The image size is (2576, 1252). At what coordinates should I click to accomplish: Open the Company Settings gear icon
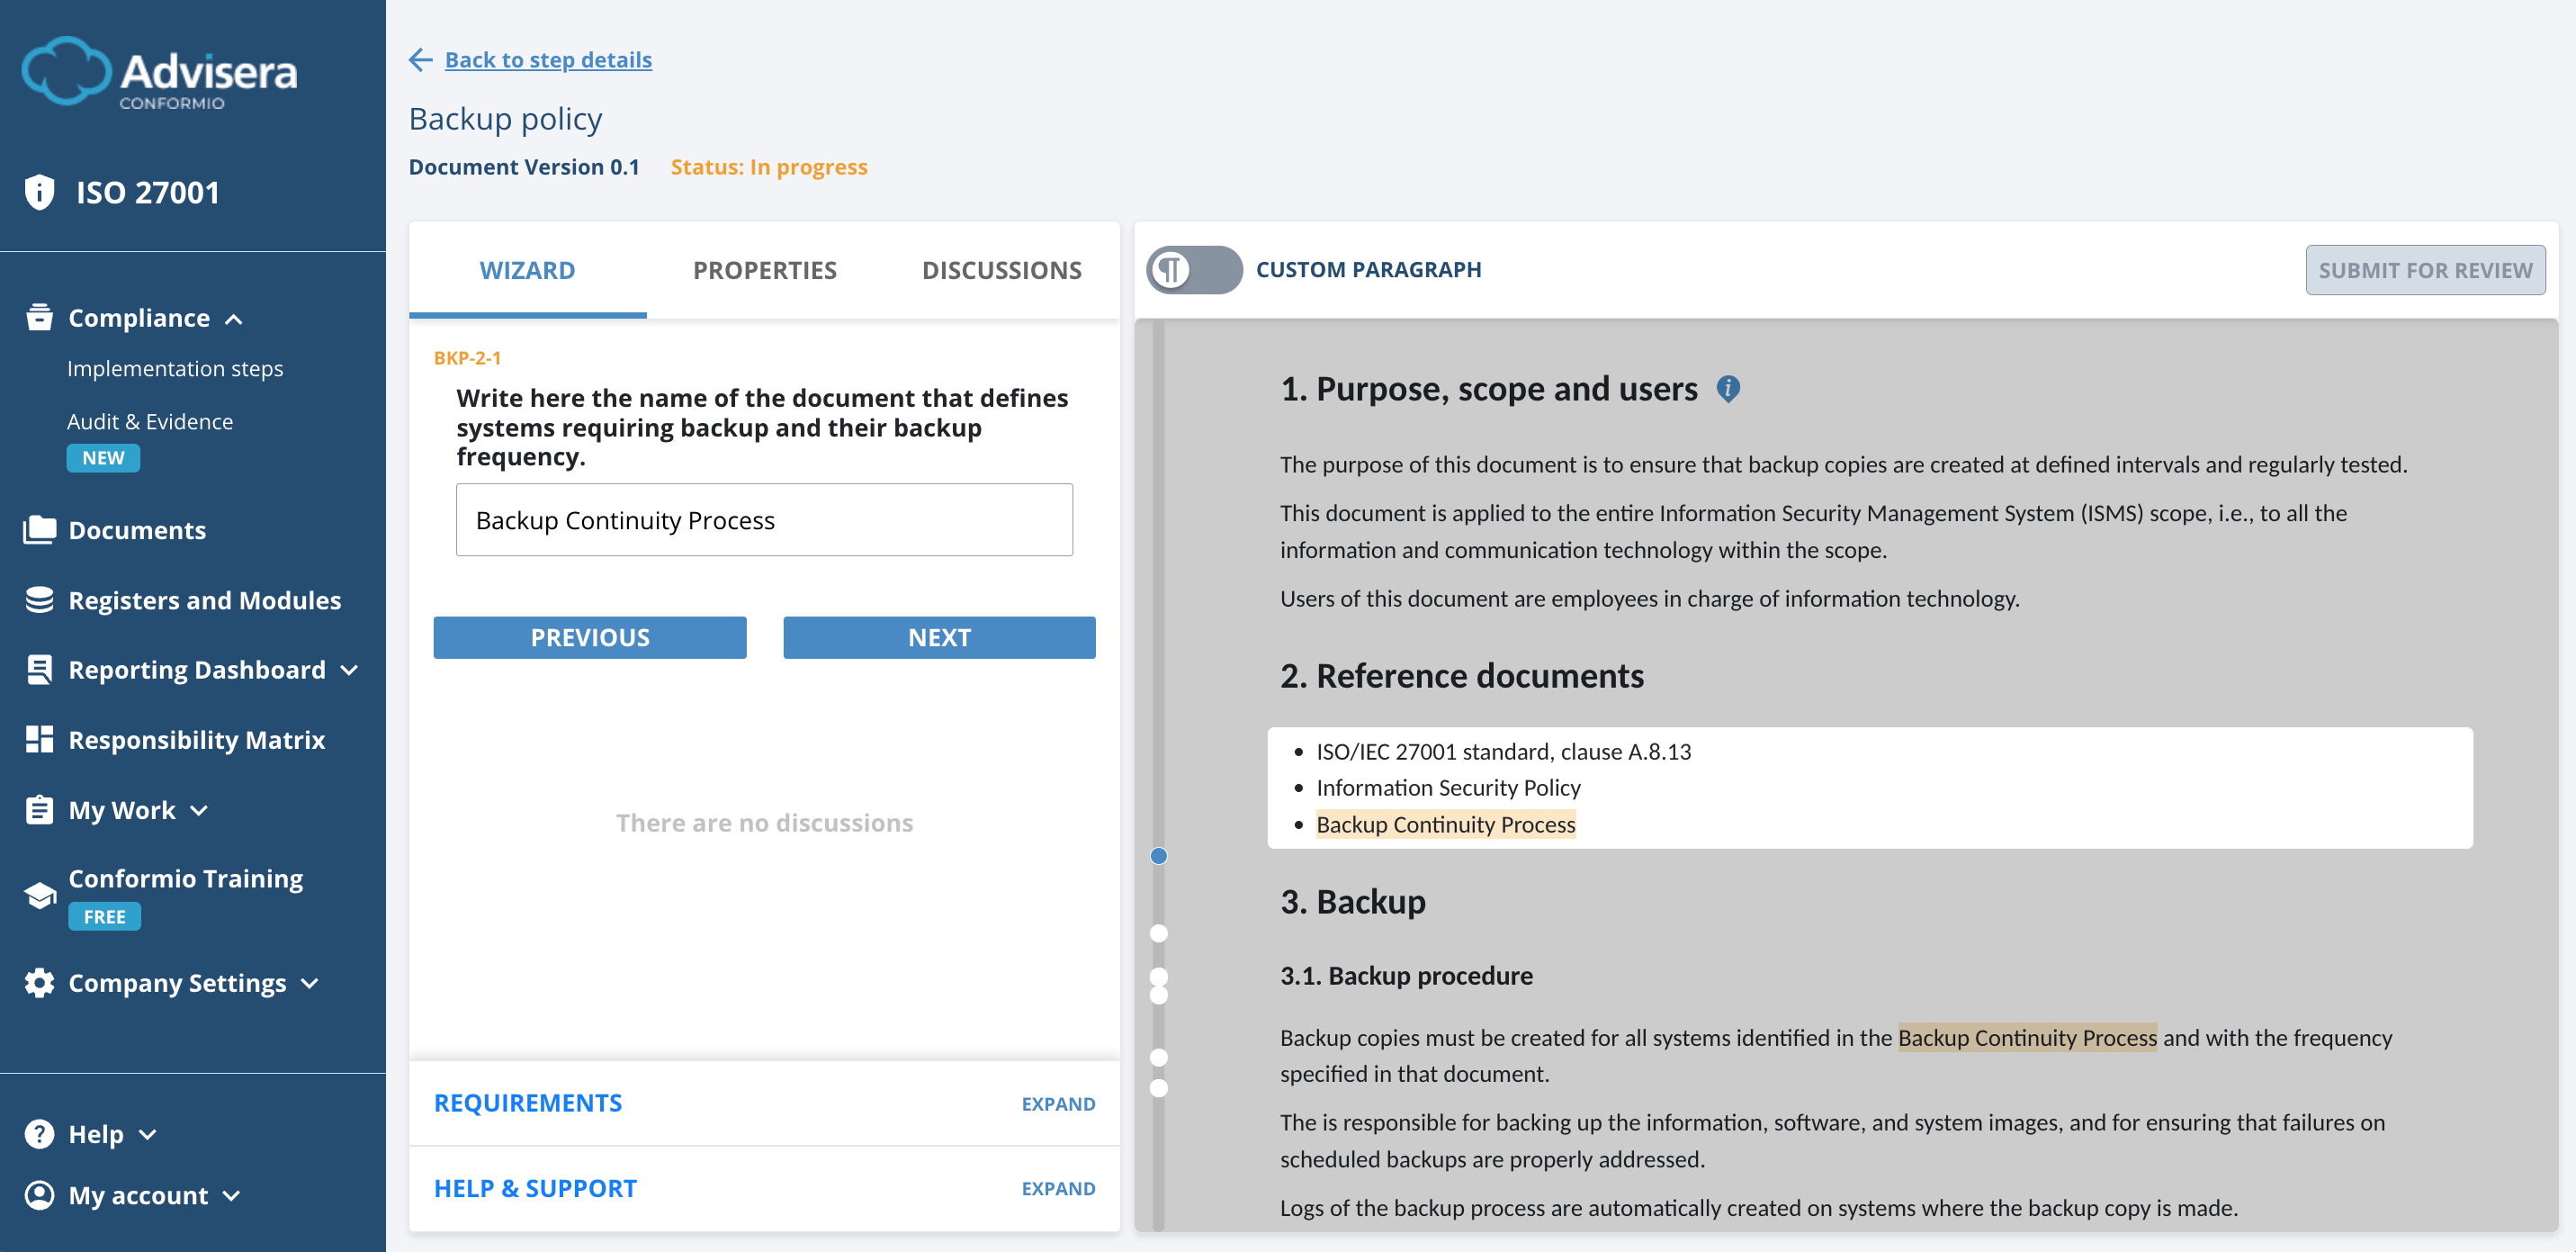point(38,982)
